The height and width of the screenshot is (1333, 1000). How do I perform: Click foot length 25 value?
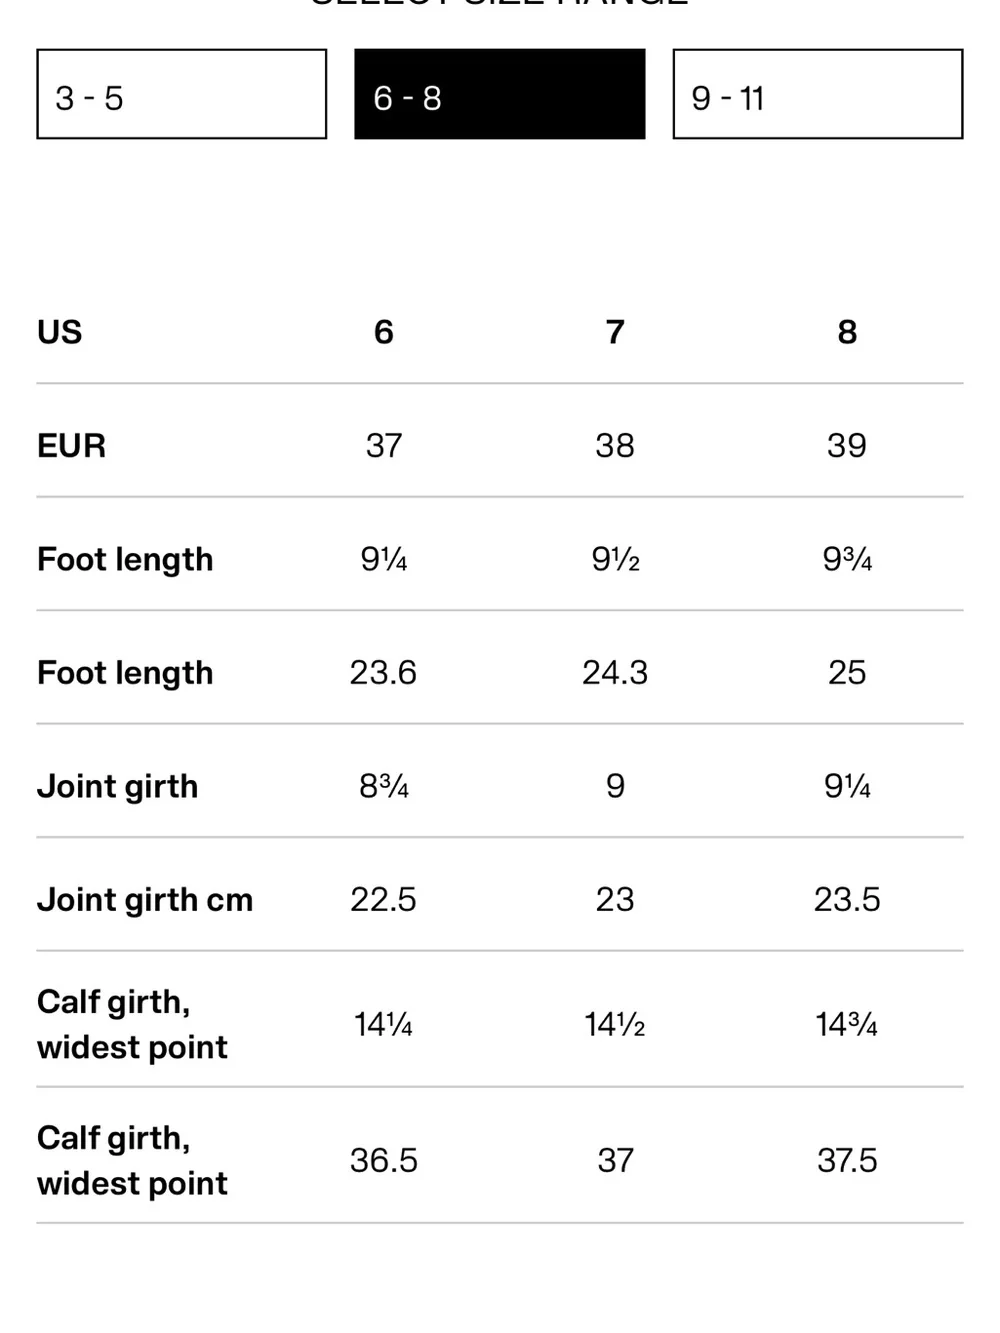847,672
